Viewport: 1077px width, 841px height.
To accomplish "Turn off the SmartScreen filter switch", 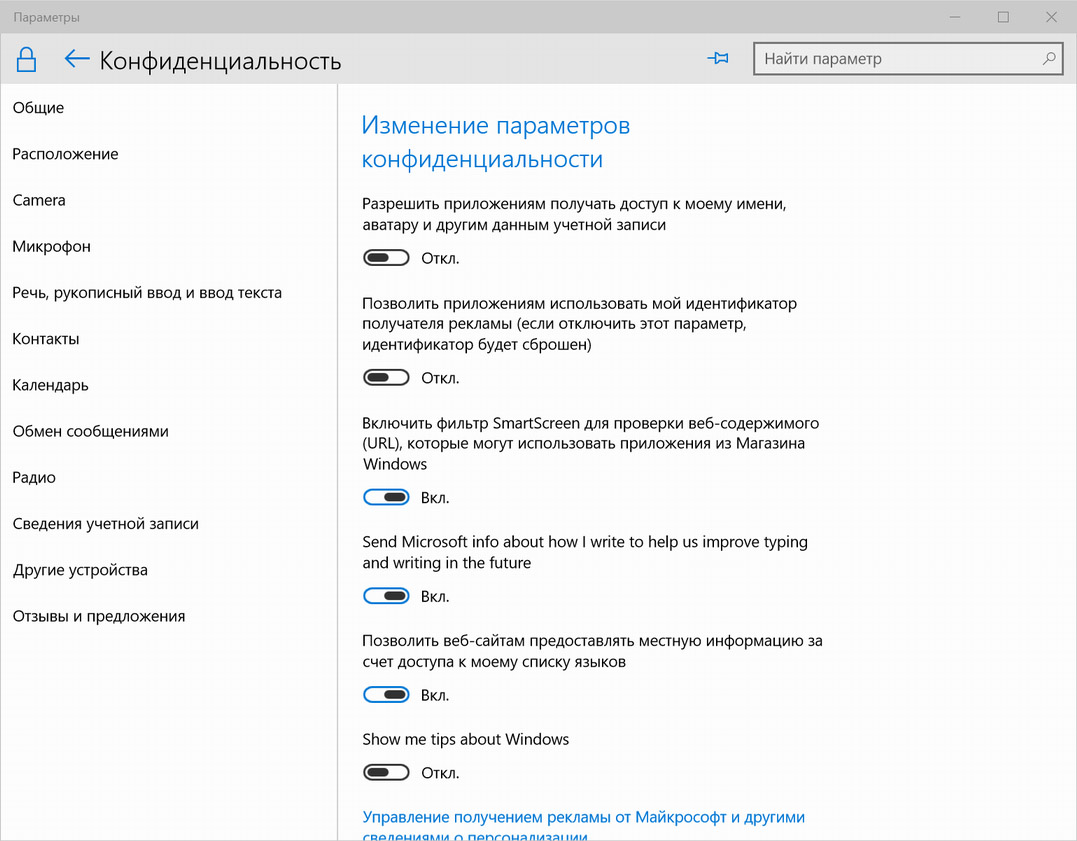I will (x=386, y=497).
